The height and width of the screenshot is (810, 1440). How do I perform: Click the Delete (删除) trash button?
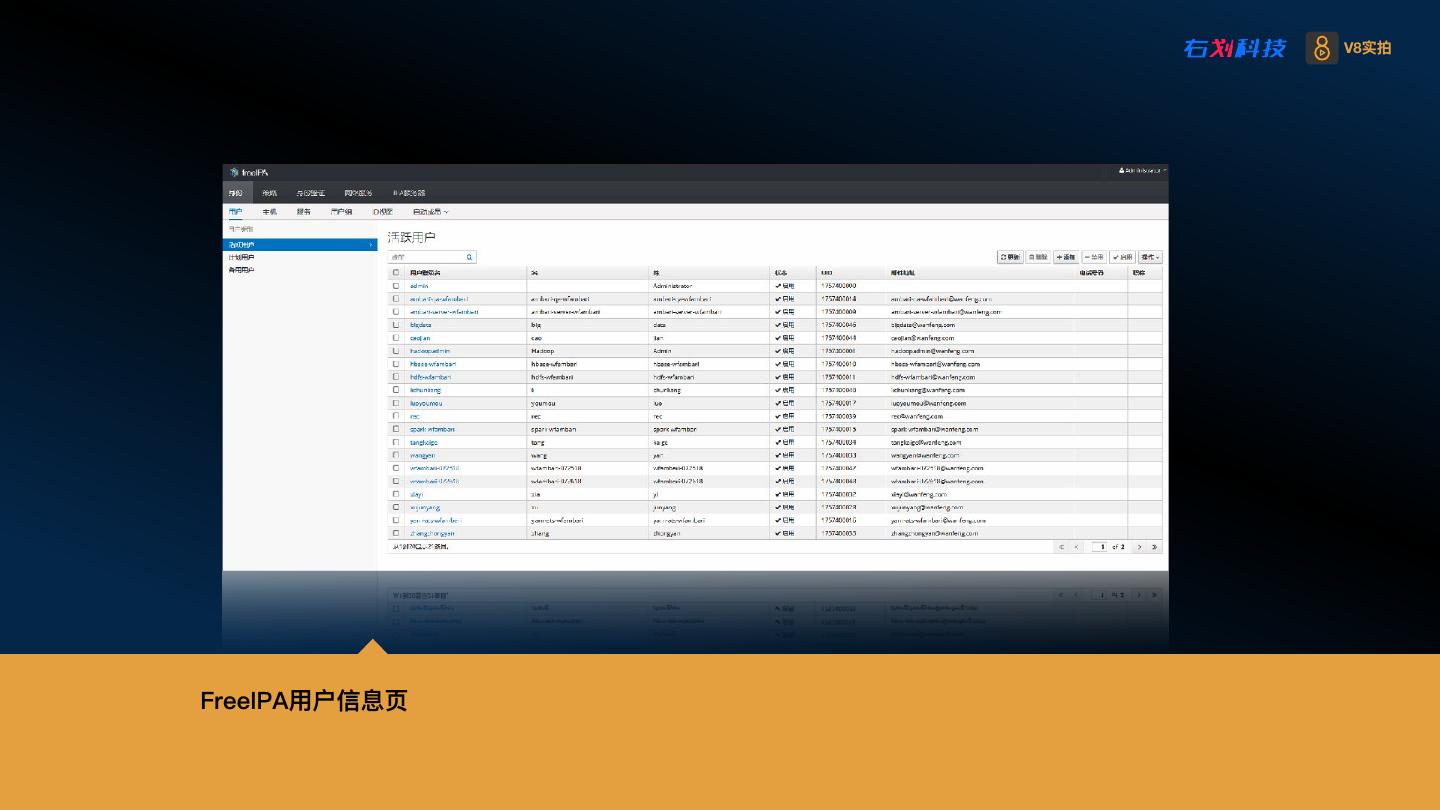pyautogui.click(x=1038, y=257)
